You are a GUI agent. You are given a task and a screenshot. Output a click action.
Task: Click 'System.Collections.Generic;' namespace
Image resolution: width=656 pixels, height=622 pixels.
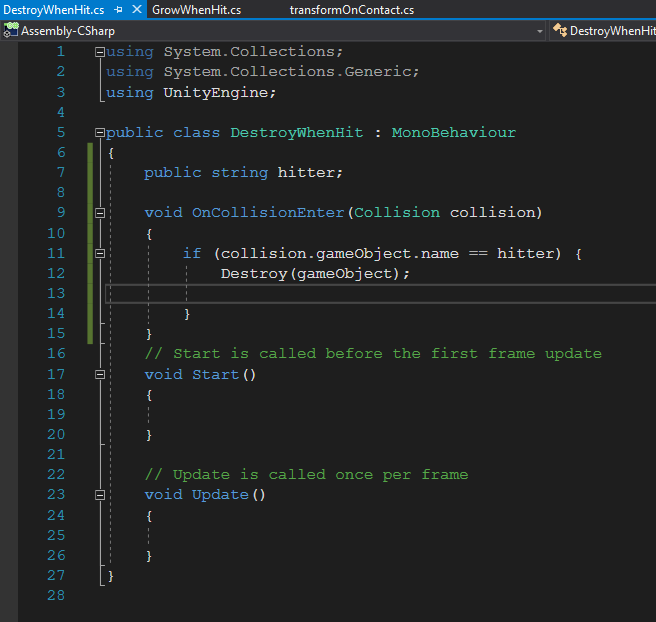click(x=291, y=72)
